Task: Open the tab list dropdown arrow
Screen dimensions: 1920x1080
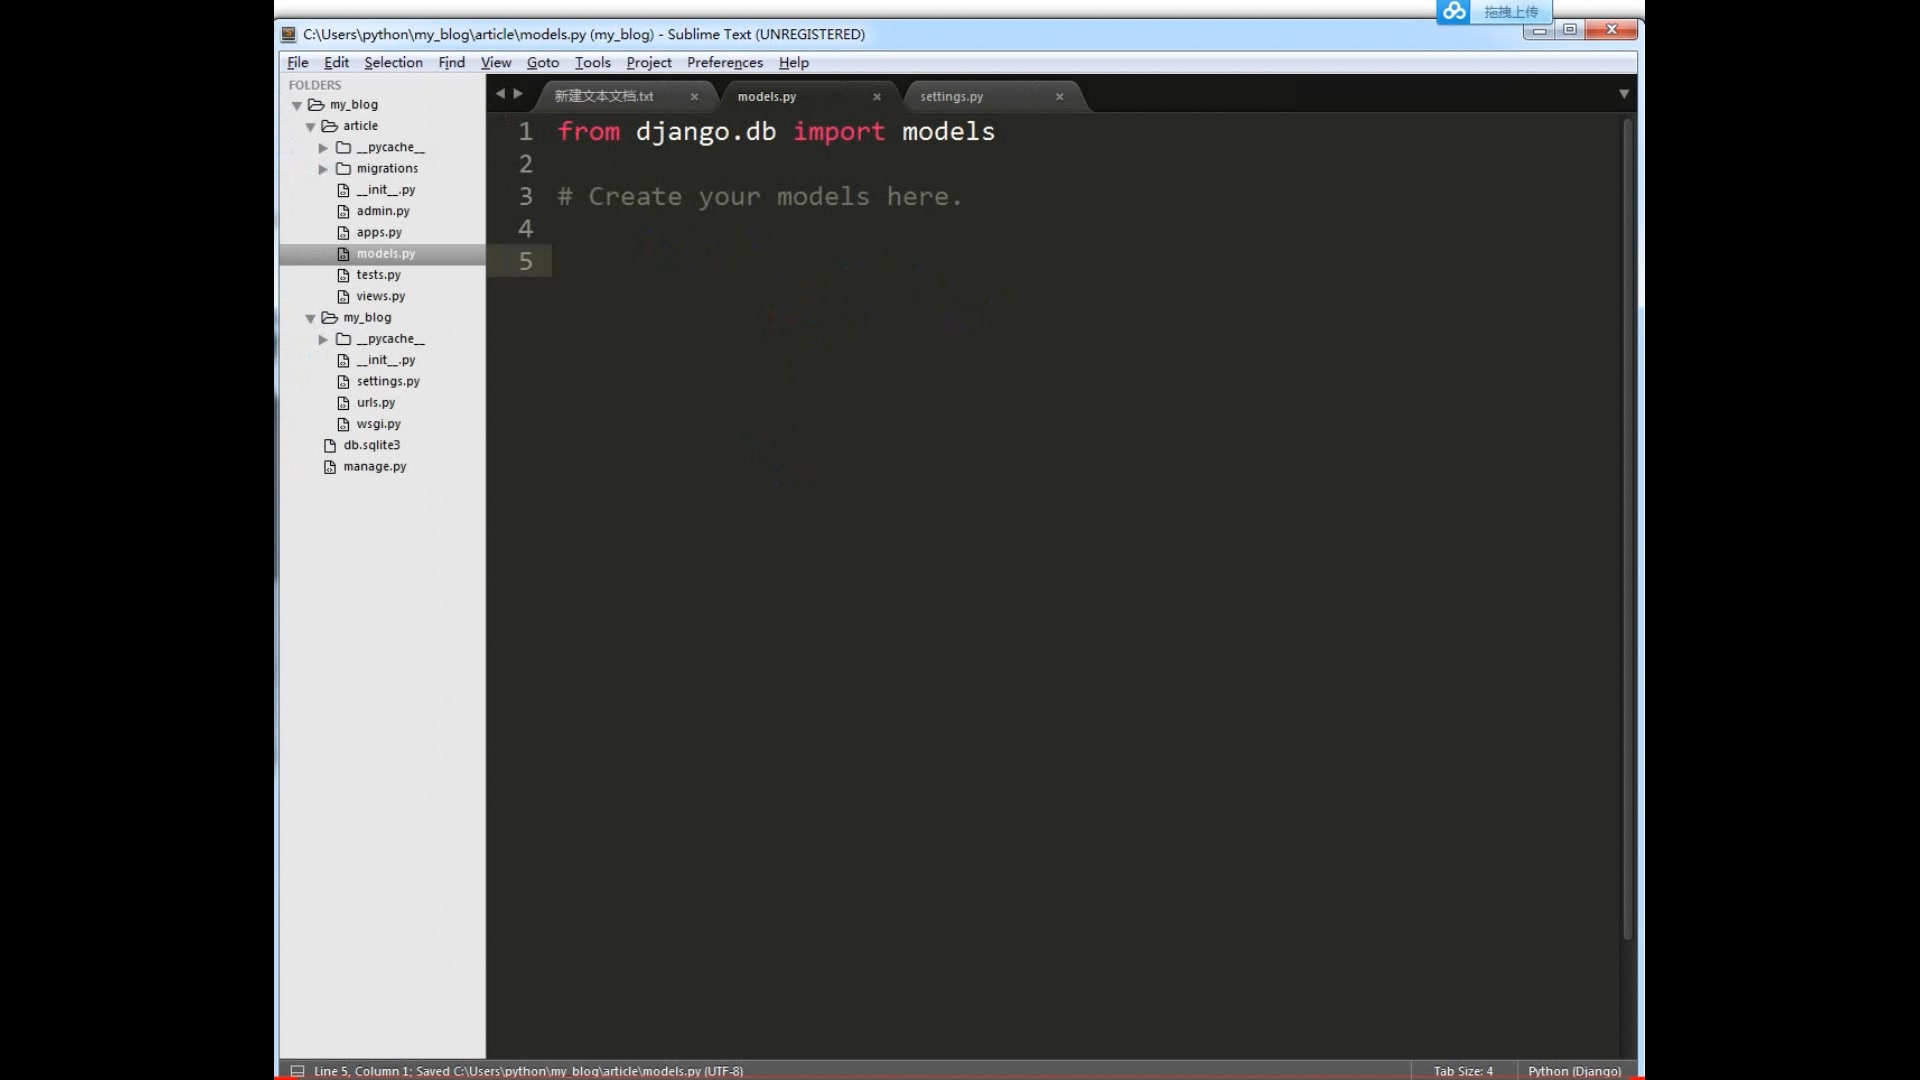Action: [1624, 94]
